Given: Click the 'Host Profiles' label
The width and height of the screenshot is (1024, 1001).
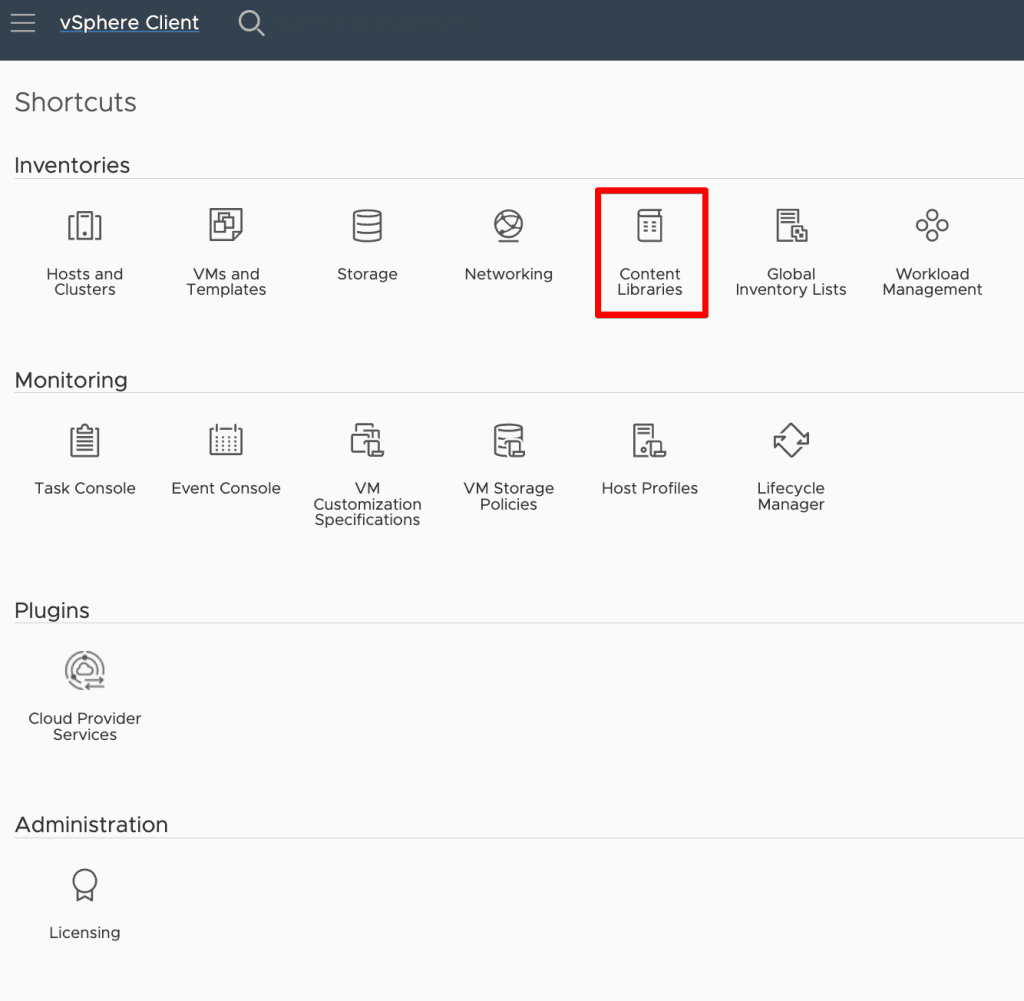Looking at the screenshot, I should pos(650,488).
